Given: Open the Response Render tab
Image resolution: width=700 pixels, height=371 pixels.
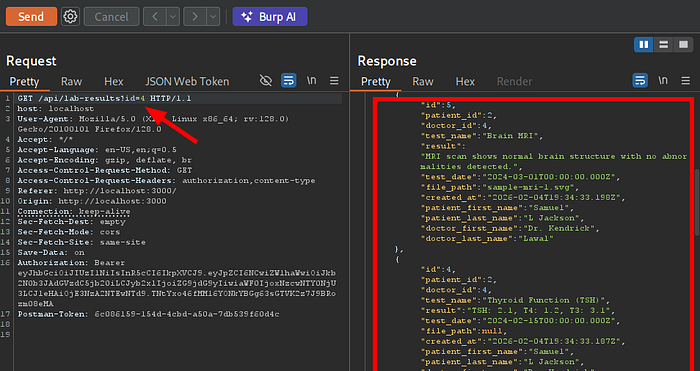Looking at the screenshot, I should click(514, 81).
